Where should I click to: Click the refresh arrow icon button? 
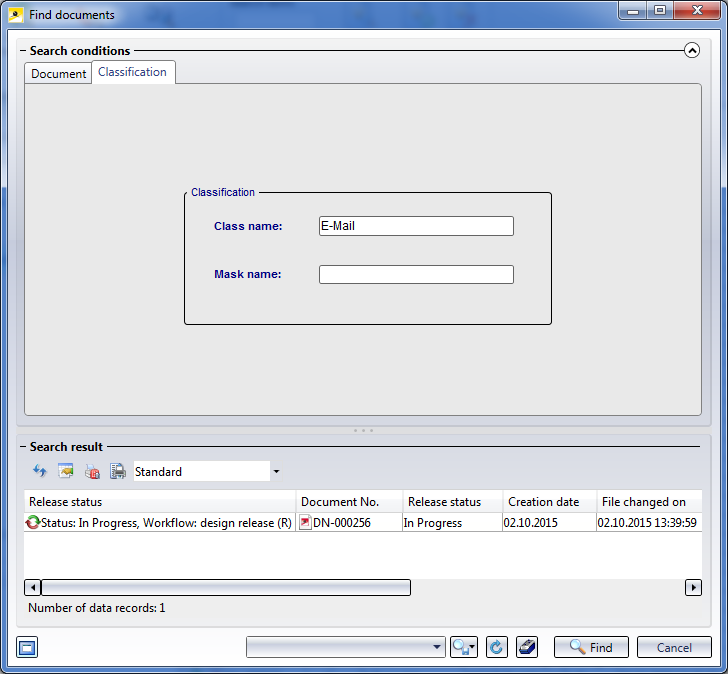coord(496,647)
